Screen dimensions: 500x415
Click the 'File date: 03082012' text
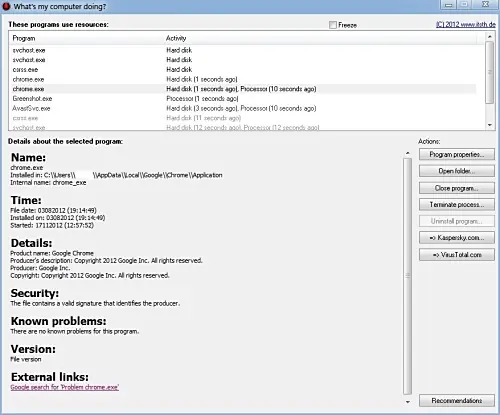coord(54,210)
